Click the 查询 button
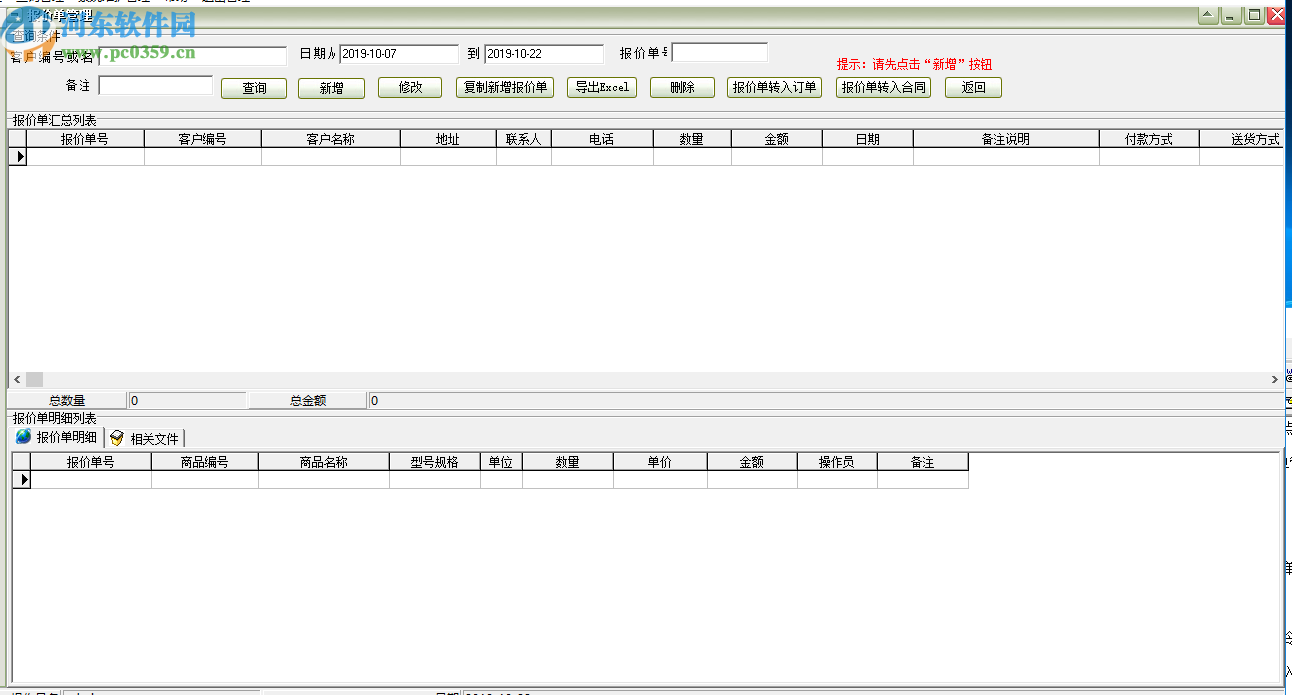This screenshot has width=1292, height=695. coord(254,88)
